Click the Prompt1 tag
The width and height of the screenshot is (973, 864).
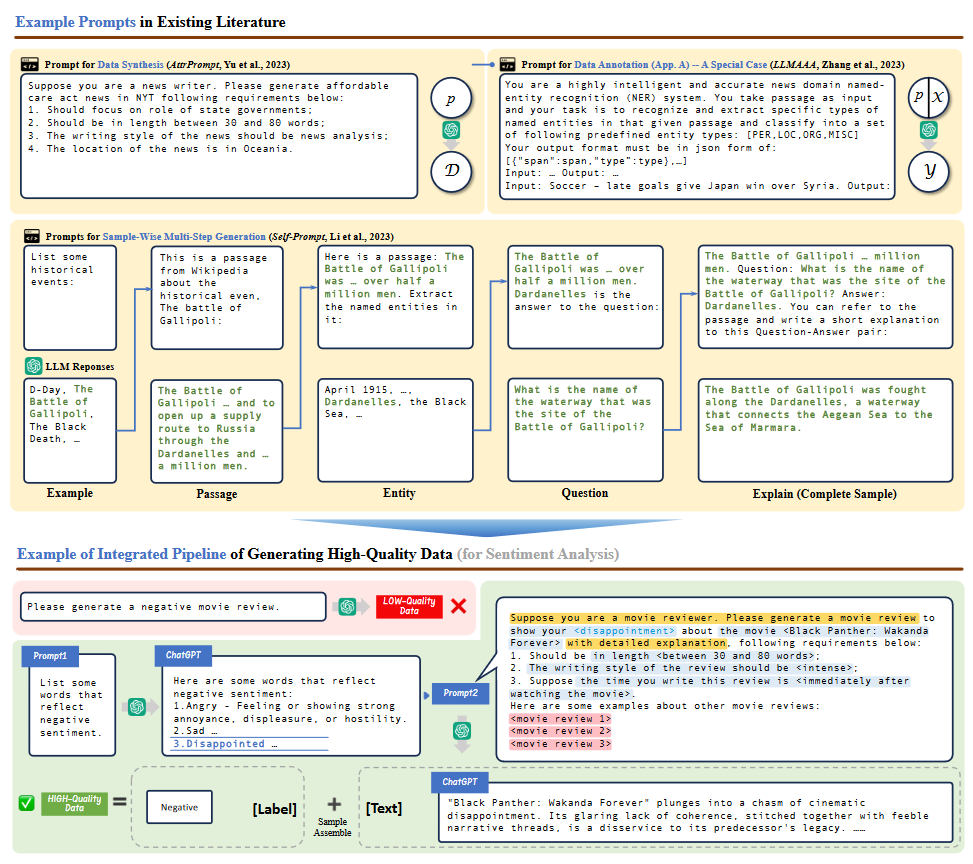50,656
